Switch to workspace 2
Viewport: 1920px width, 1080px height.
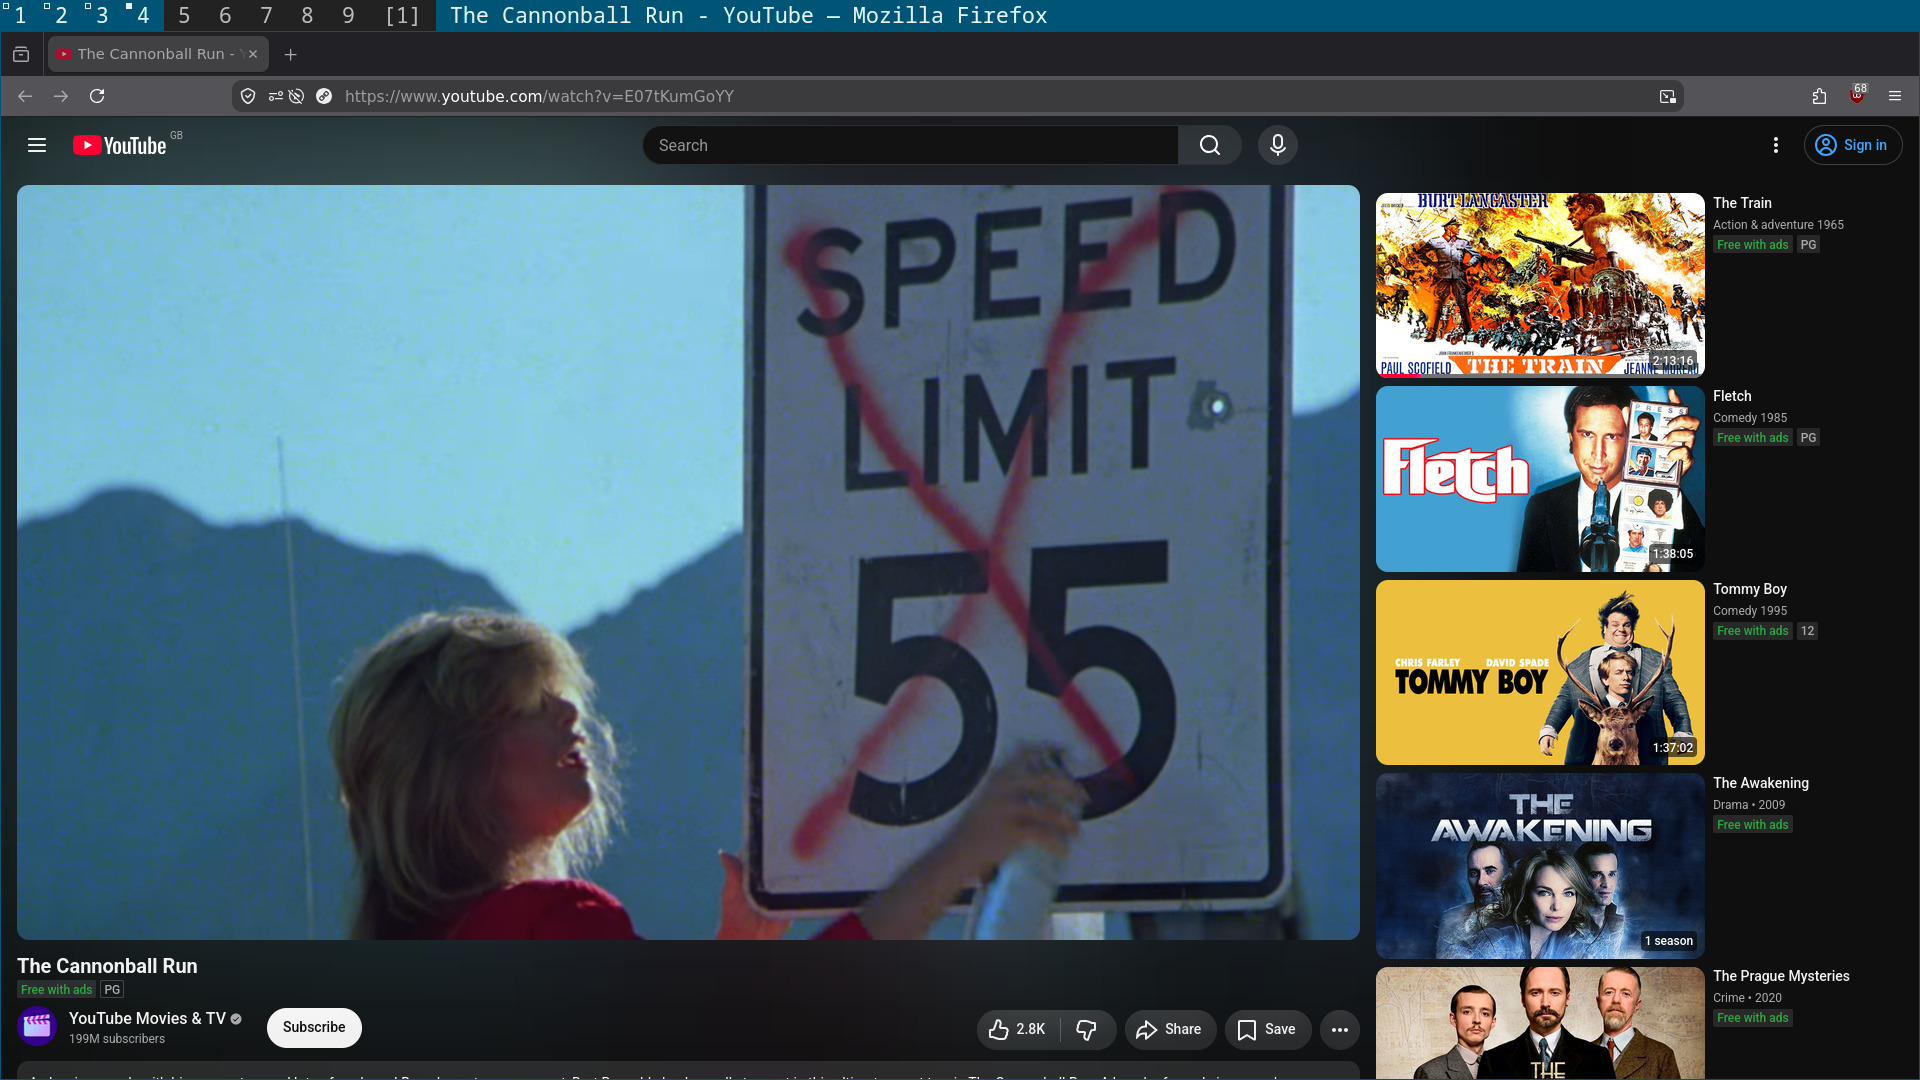click(x=61, y=15)
